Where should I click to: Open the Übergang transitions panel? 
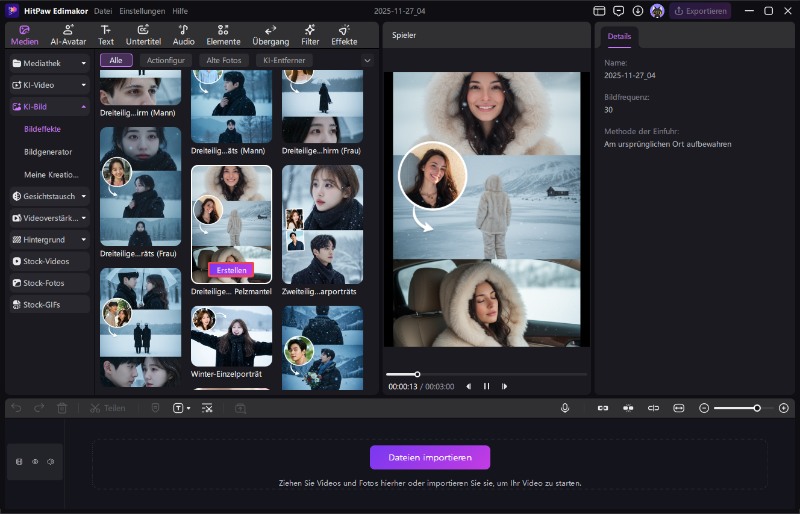(x=271, y=35)
